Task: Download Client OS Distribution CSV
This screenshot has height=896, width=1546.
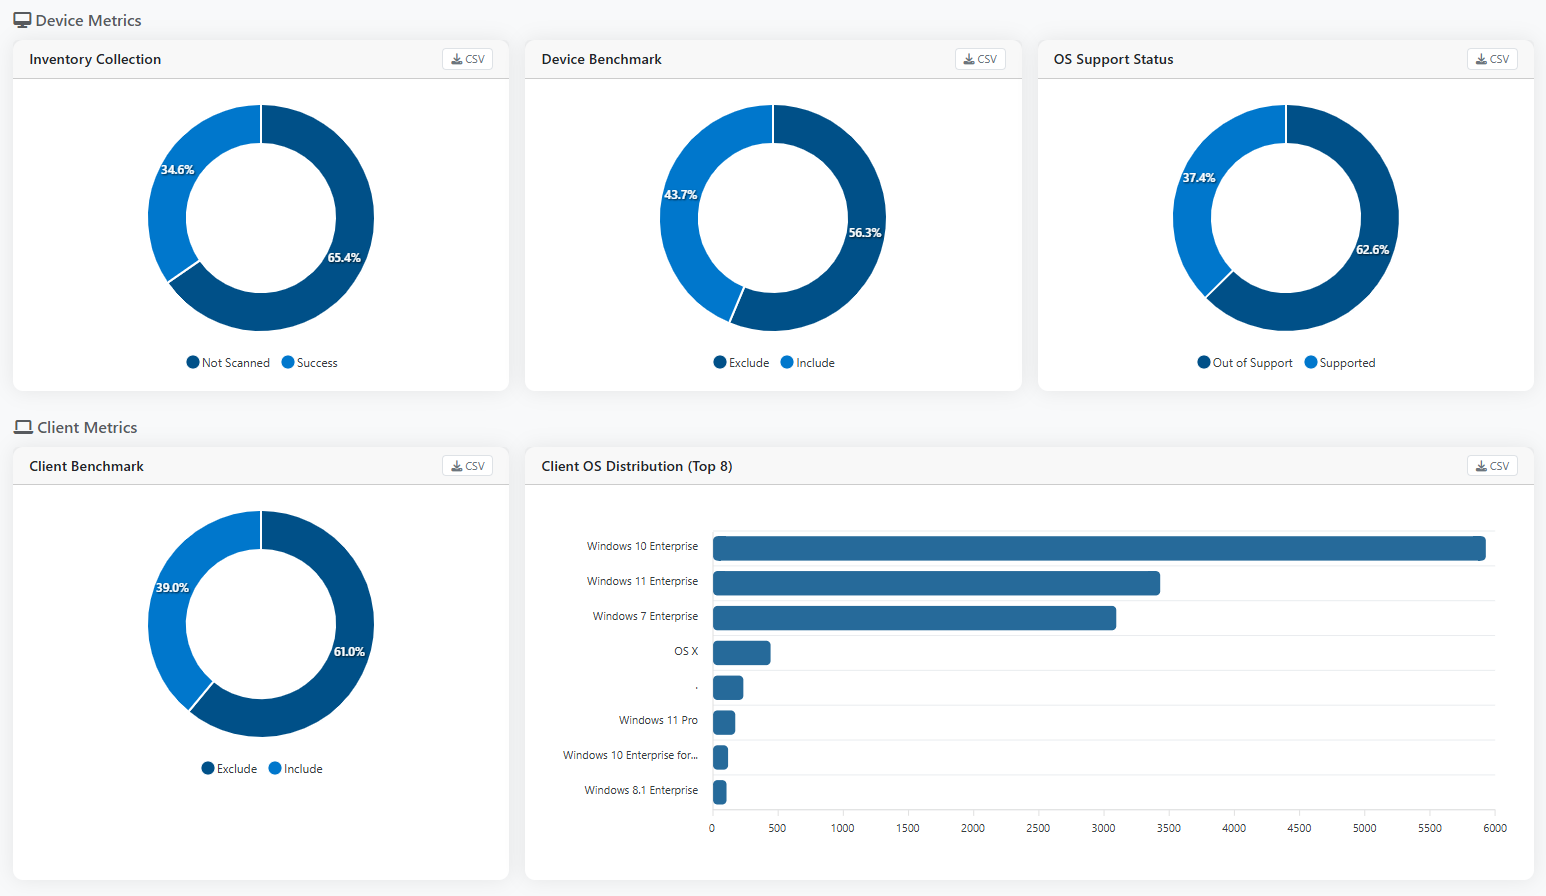Action: [1492, 466]
